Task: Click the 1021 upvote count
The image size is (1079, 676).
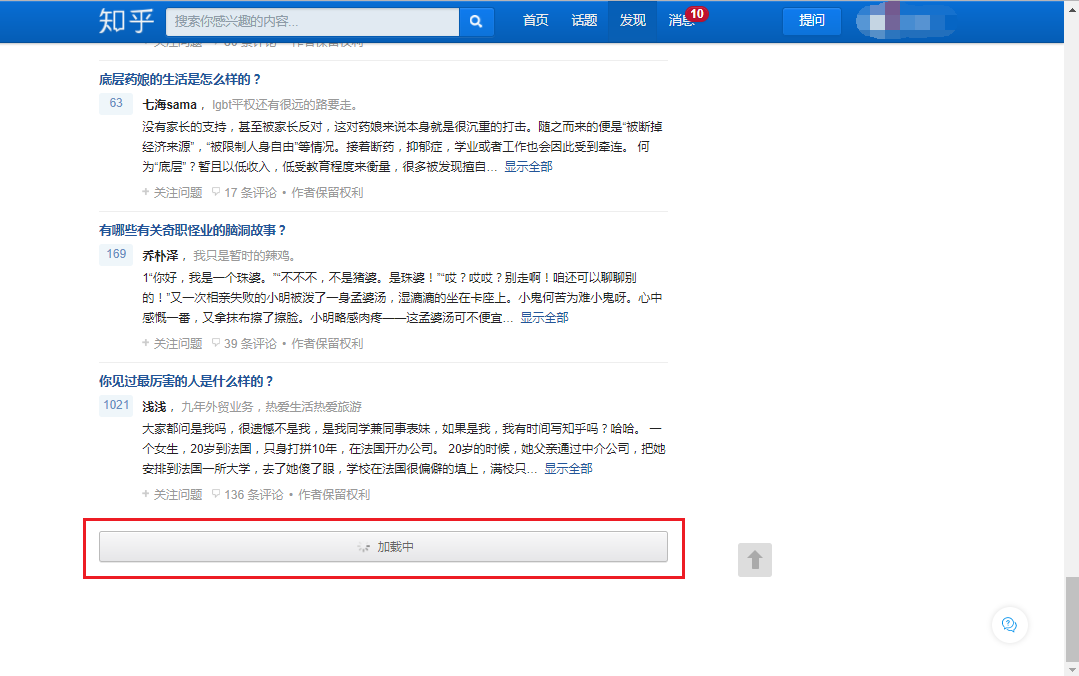Action: 116,405
